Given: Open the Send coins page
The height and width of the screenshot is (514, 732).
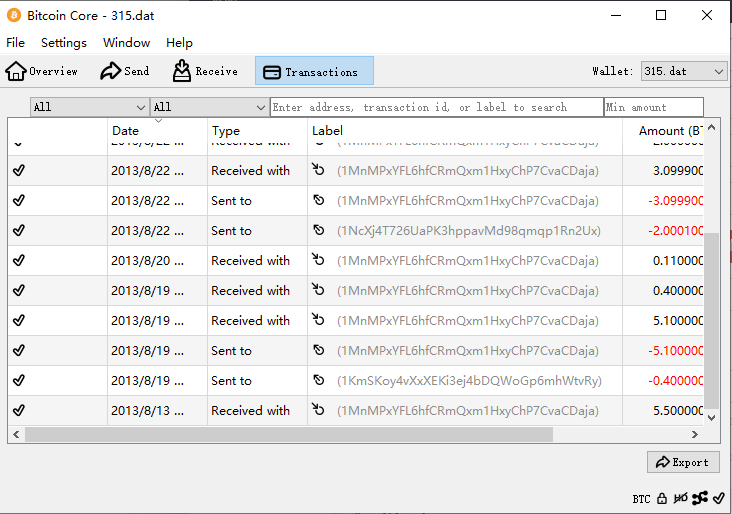Looking at the screenshot, I should (125, 71).
